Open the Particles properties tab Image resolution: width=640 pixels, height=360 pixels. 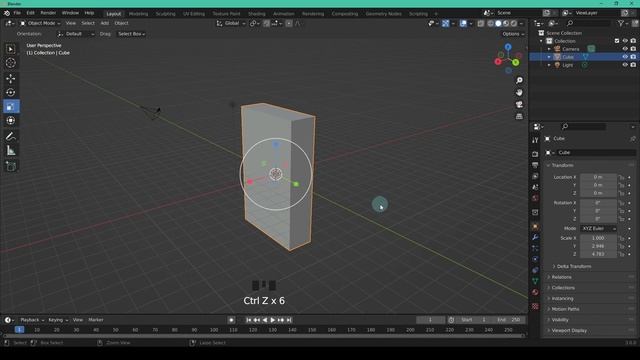[x=535, y=248]
